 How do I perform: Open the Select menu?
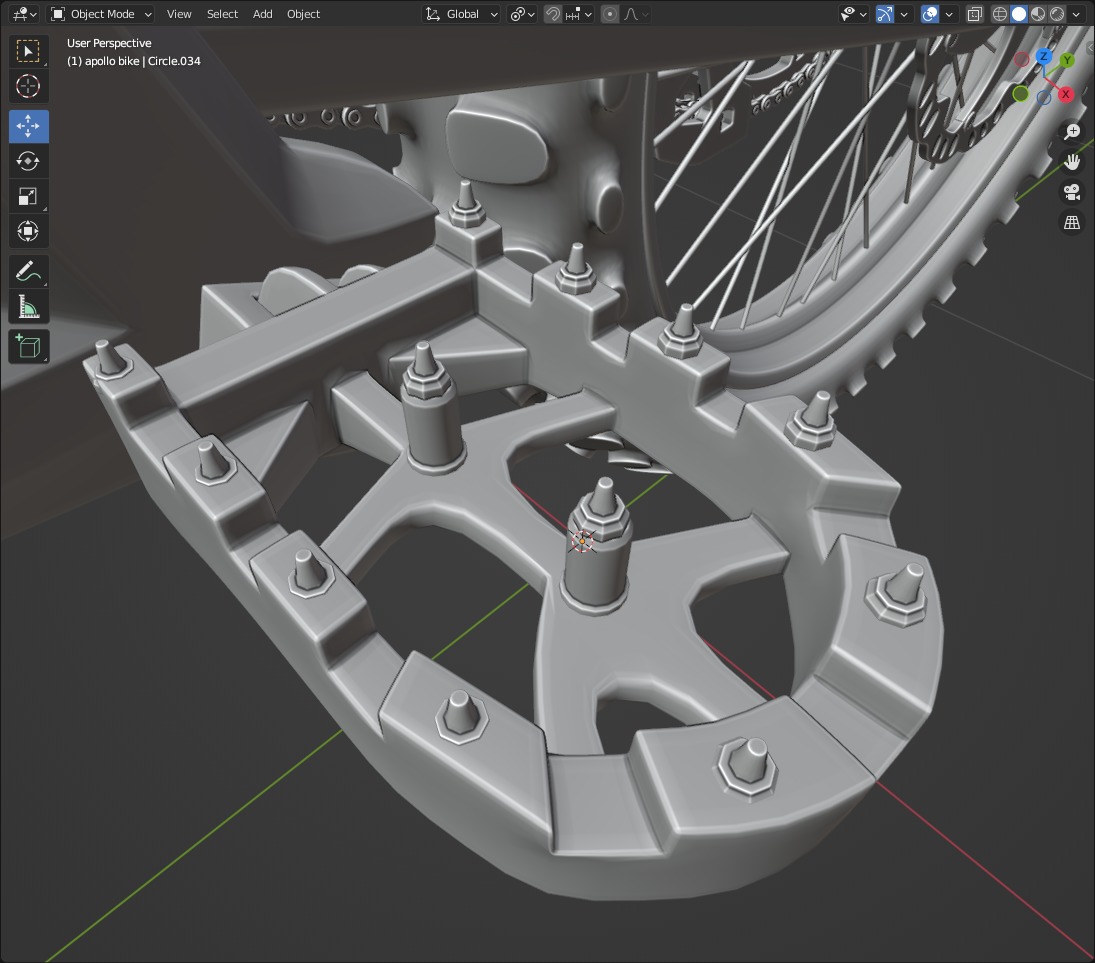click(222, 14)
